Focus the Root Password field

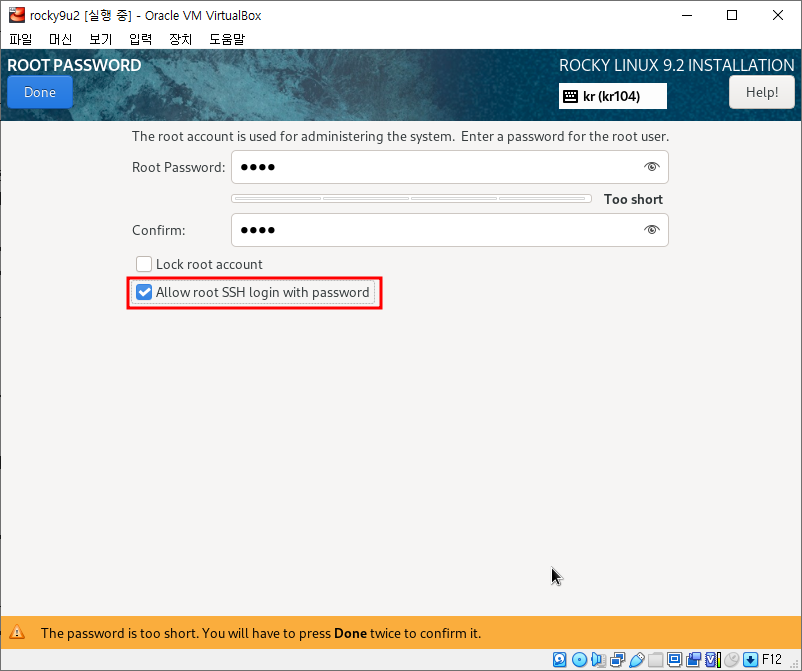(450, 167)
